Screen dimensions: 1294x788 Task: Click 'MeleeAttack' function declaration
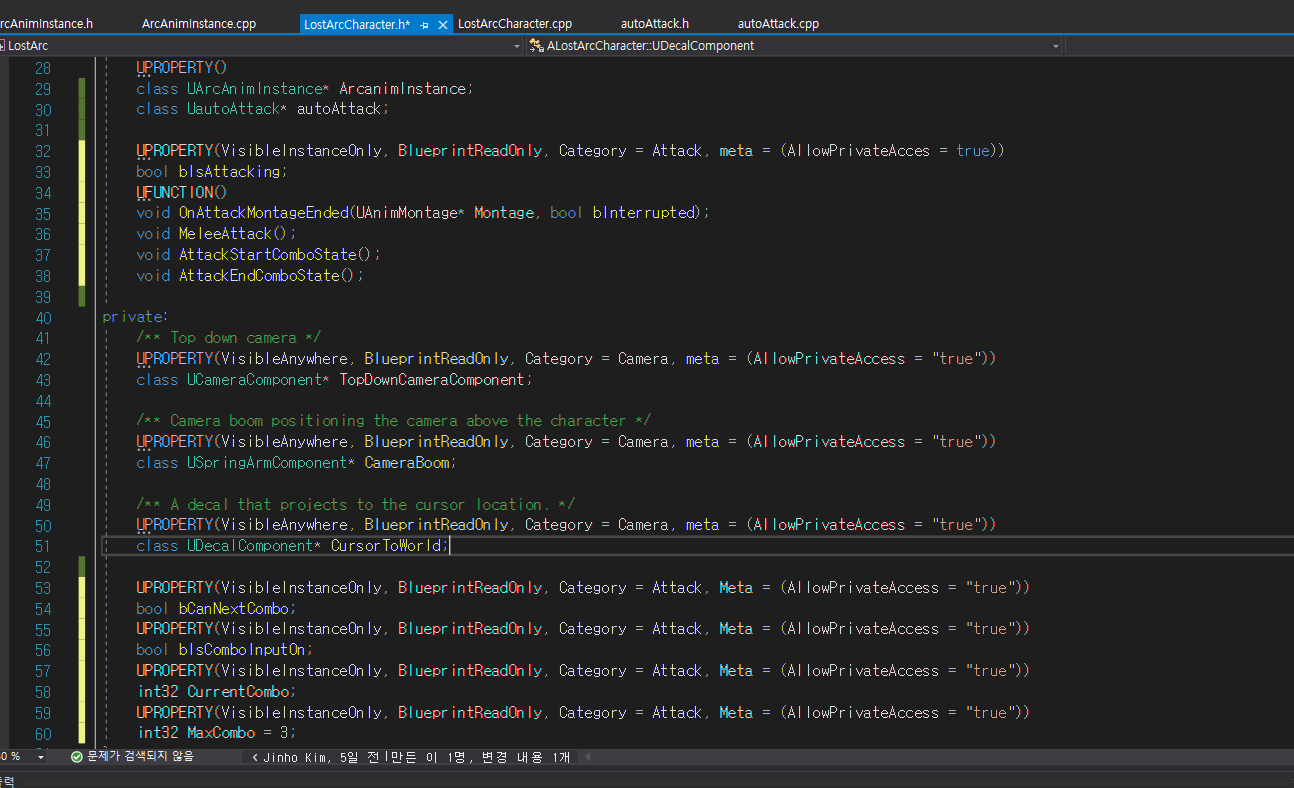tap(225, 234)
